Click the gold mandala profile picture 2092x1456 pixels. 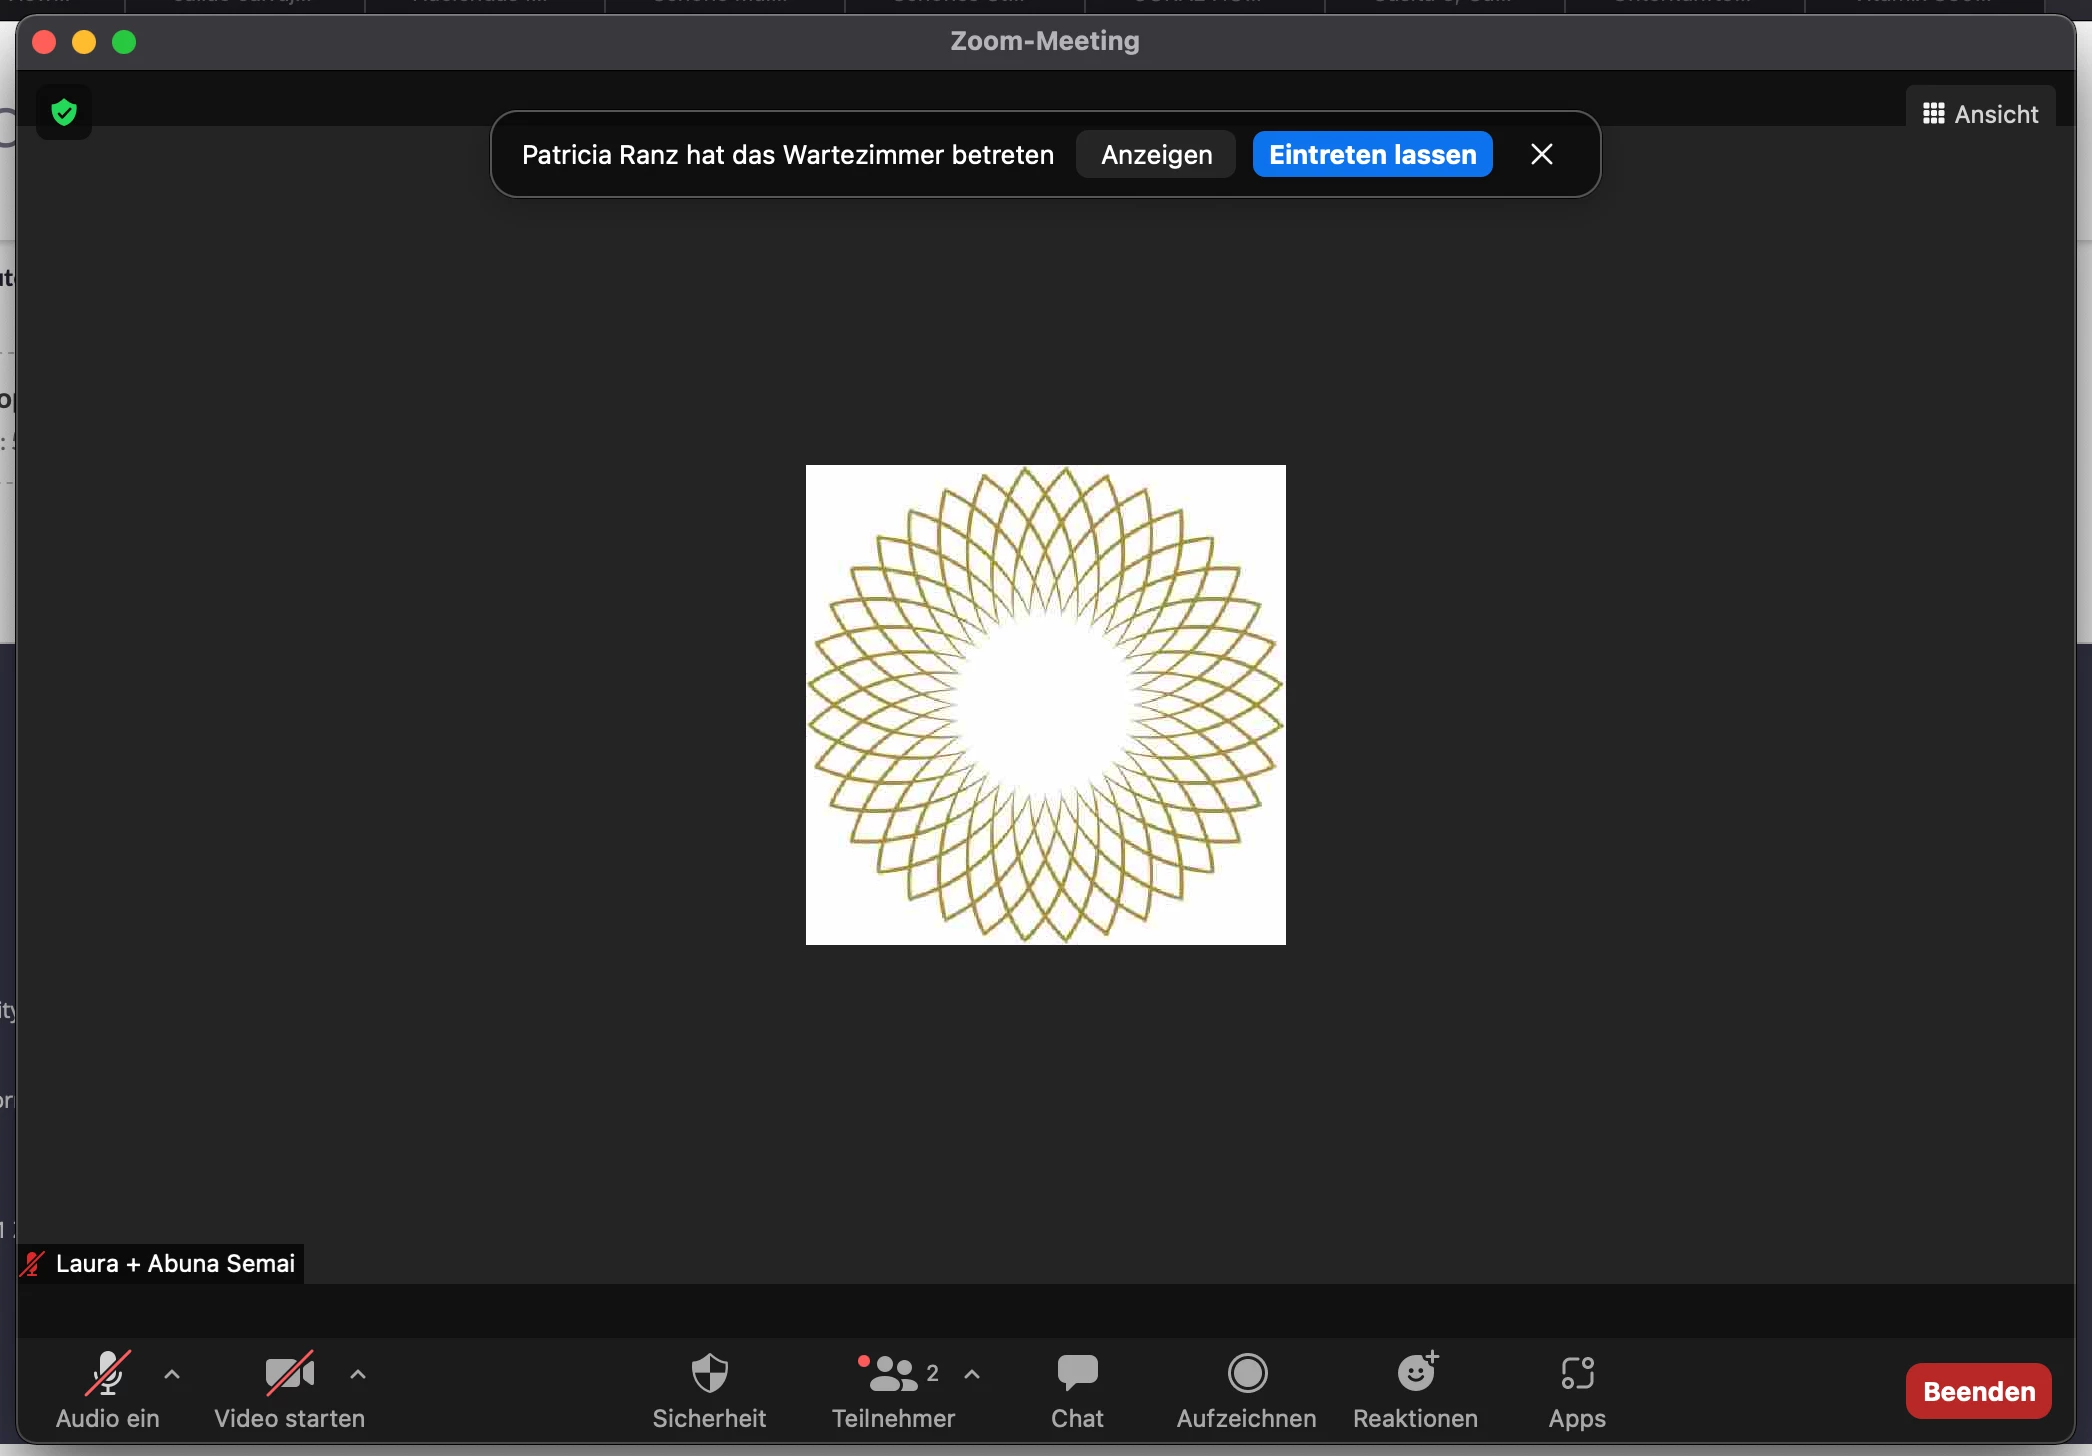pyautogui.click(x=1045, y=705)
